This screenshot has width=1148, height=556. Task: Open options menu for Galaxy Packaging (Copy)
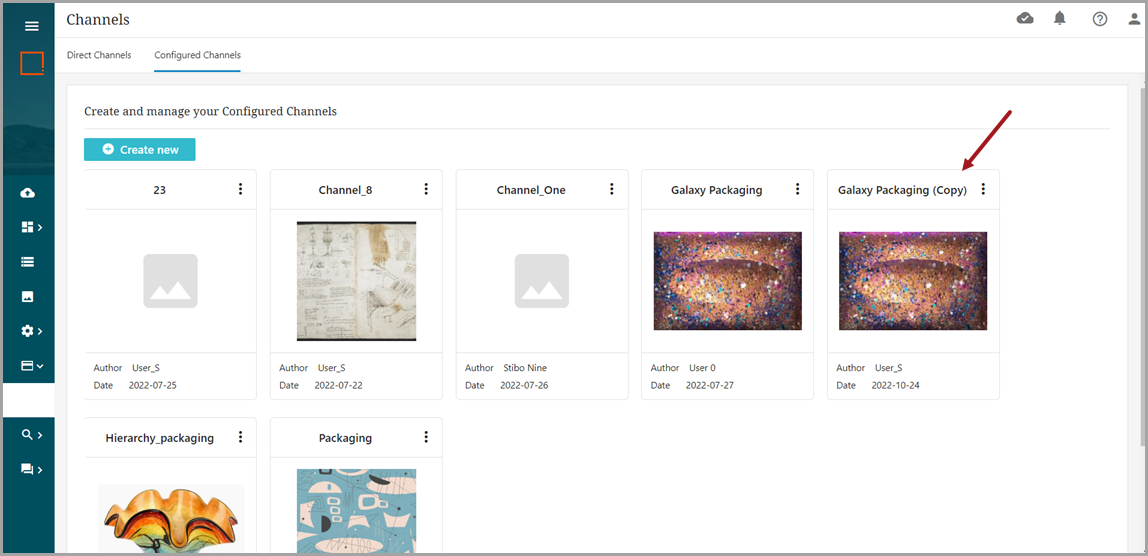tap(983, 189)
